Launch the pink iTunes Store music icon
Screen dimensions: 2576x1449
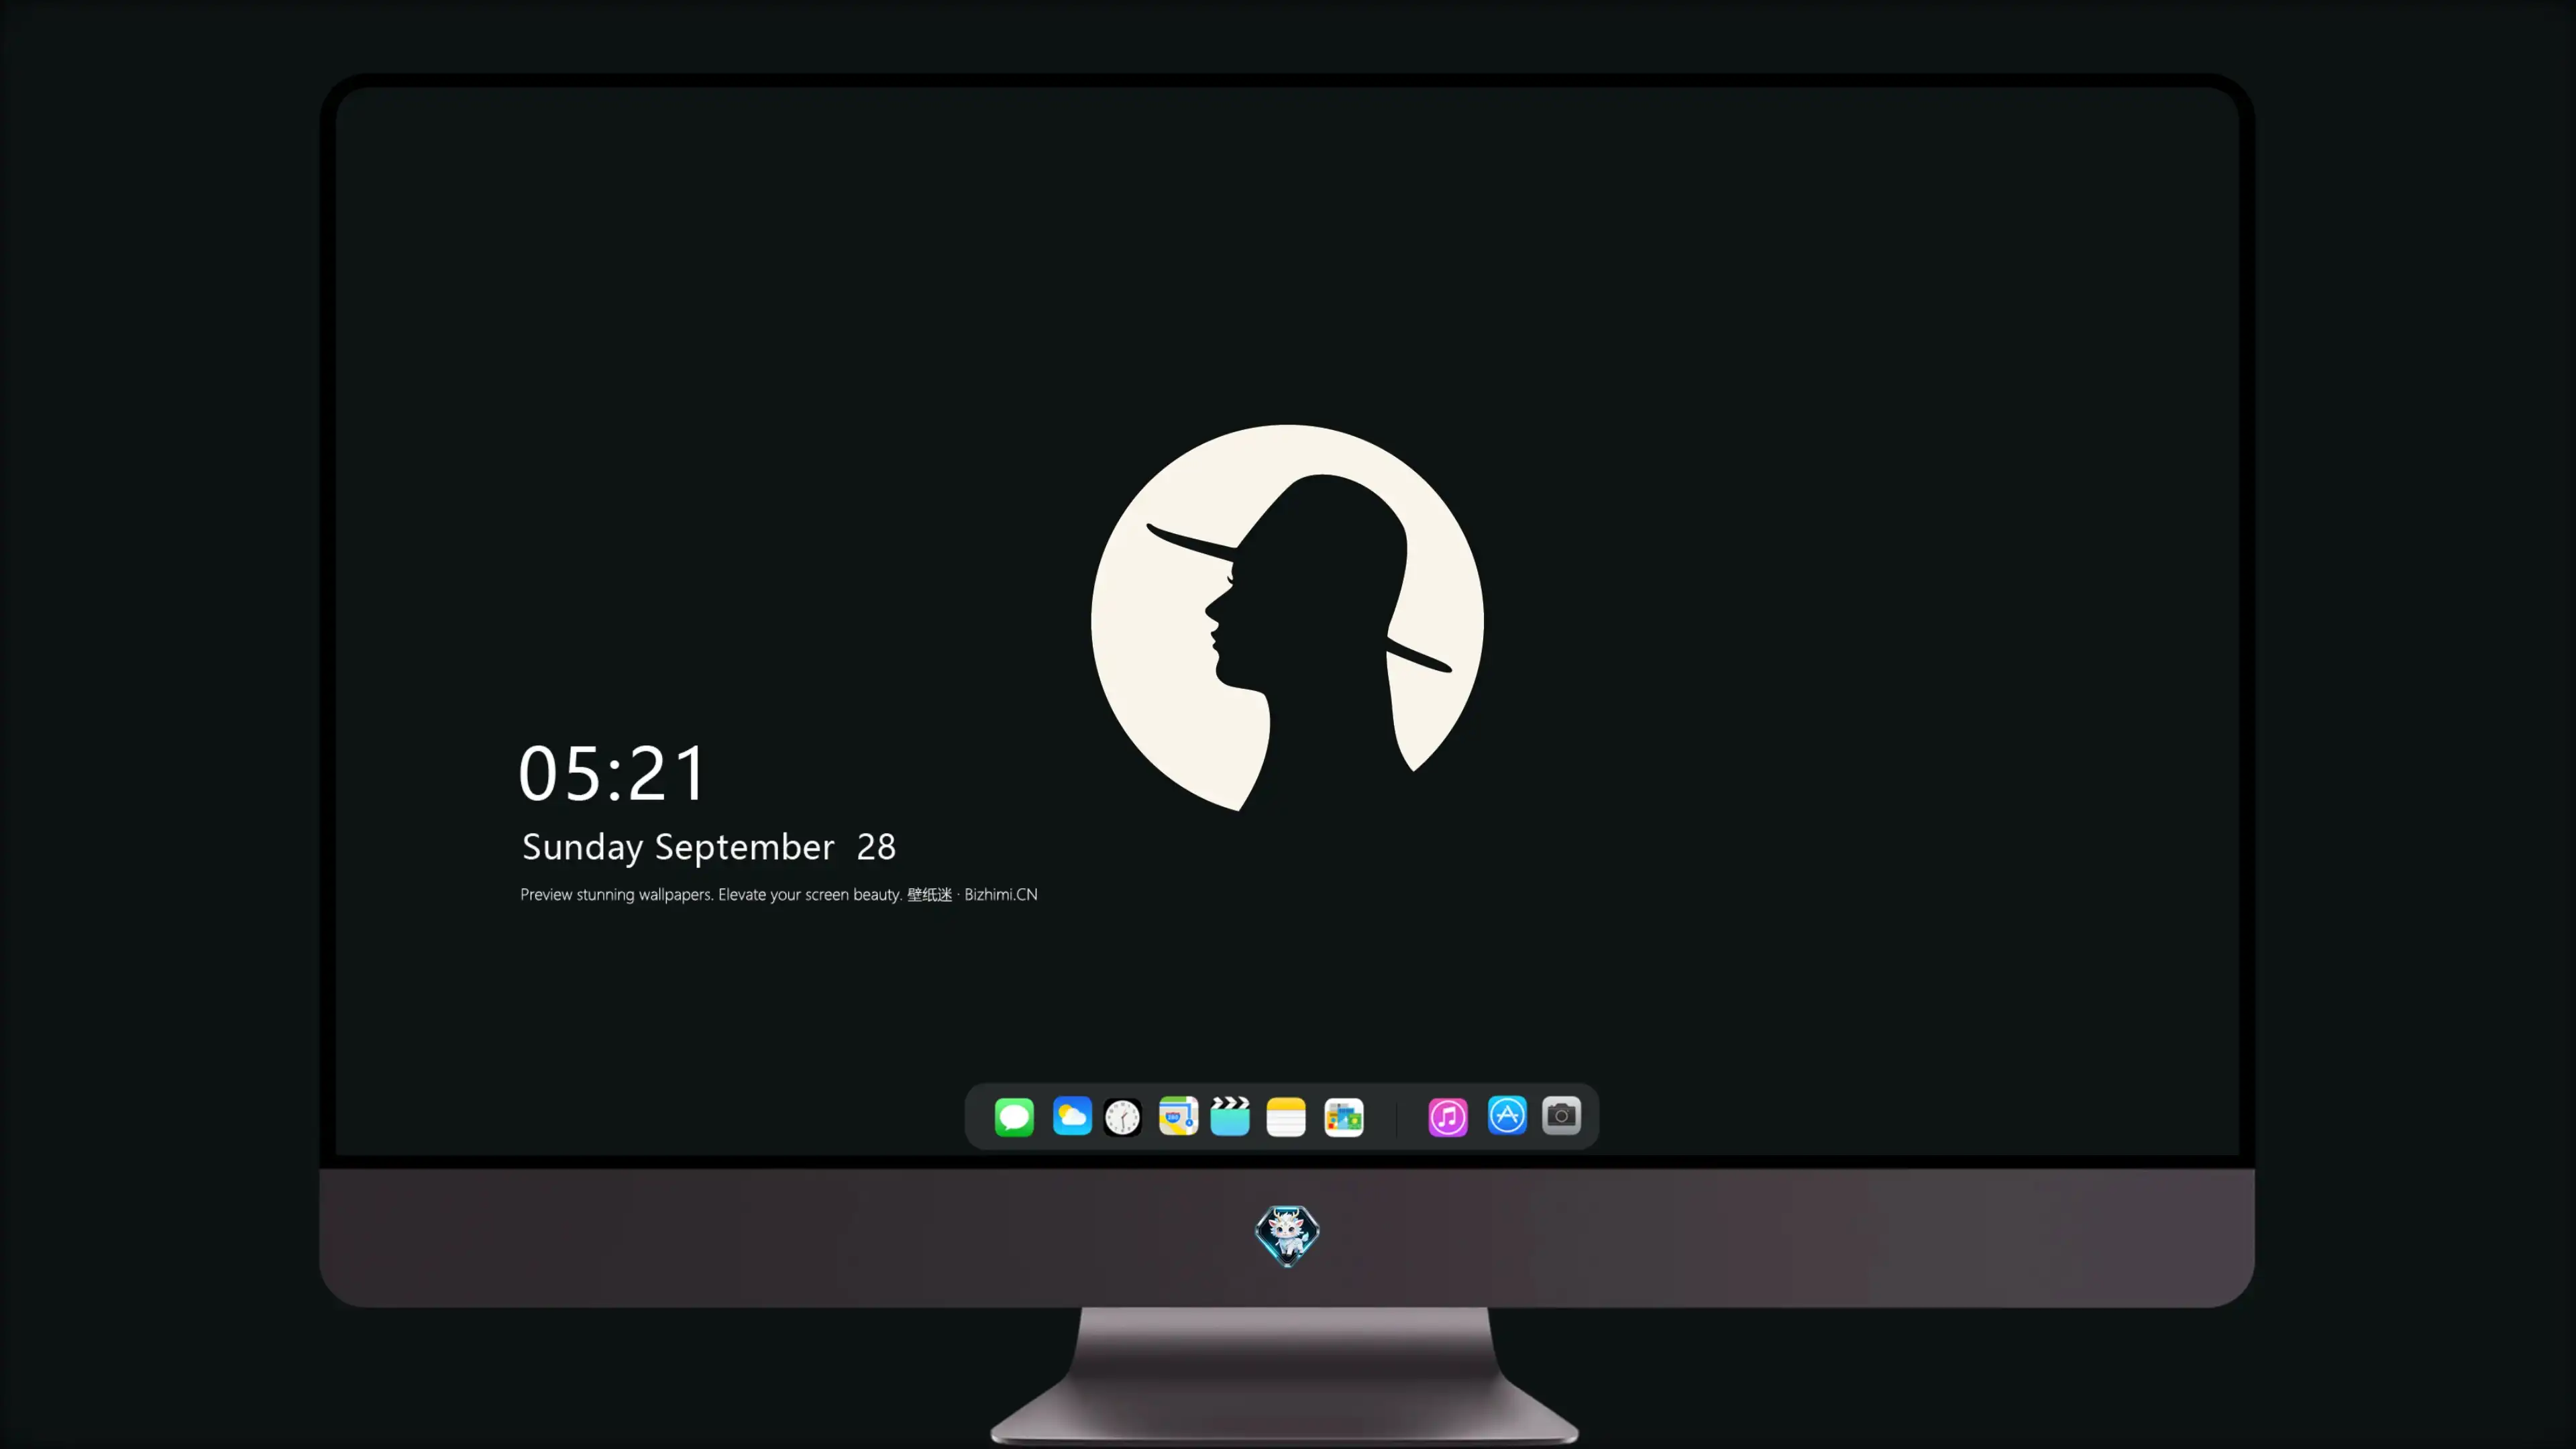(x=1448, y=1116)
